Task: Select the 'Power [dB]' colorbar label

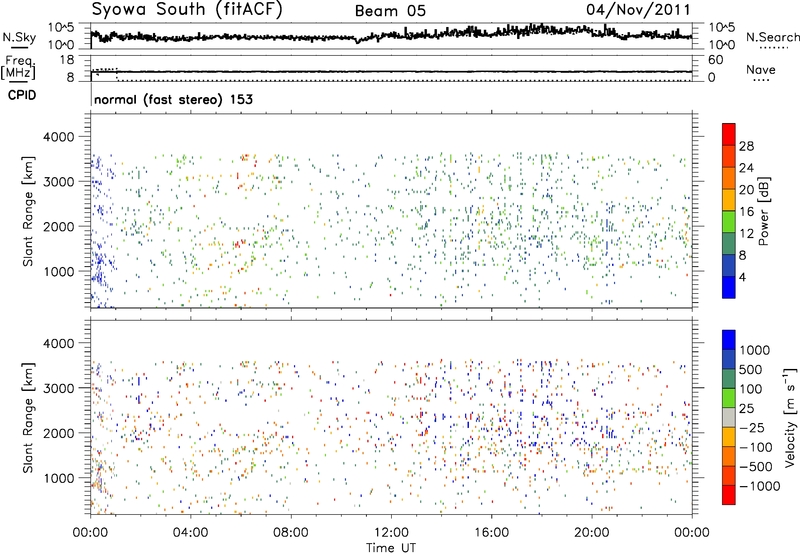Action: click(764, 211)
